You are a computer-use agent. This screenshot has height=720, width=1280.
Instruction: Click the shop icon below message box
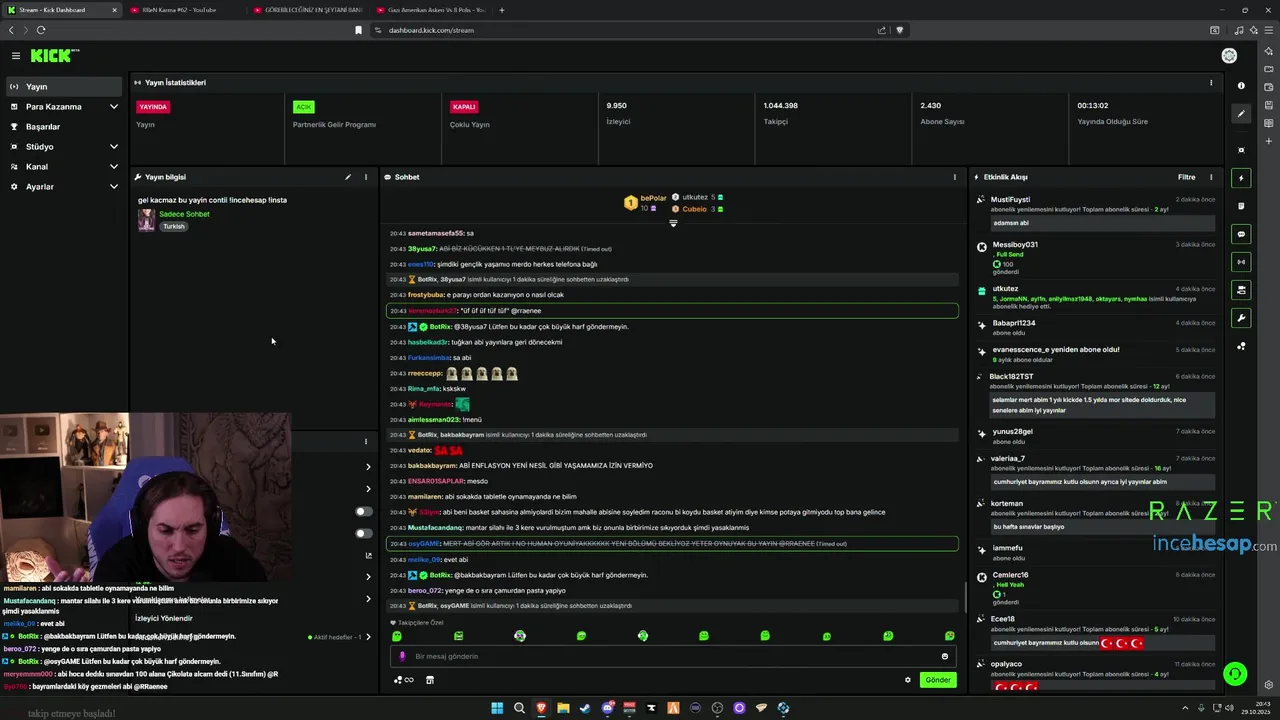click(430, 680)
